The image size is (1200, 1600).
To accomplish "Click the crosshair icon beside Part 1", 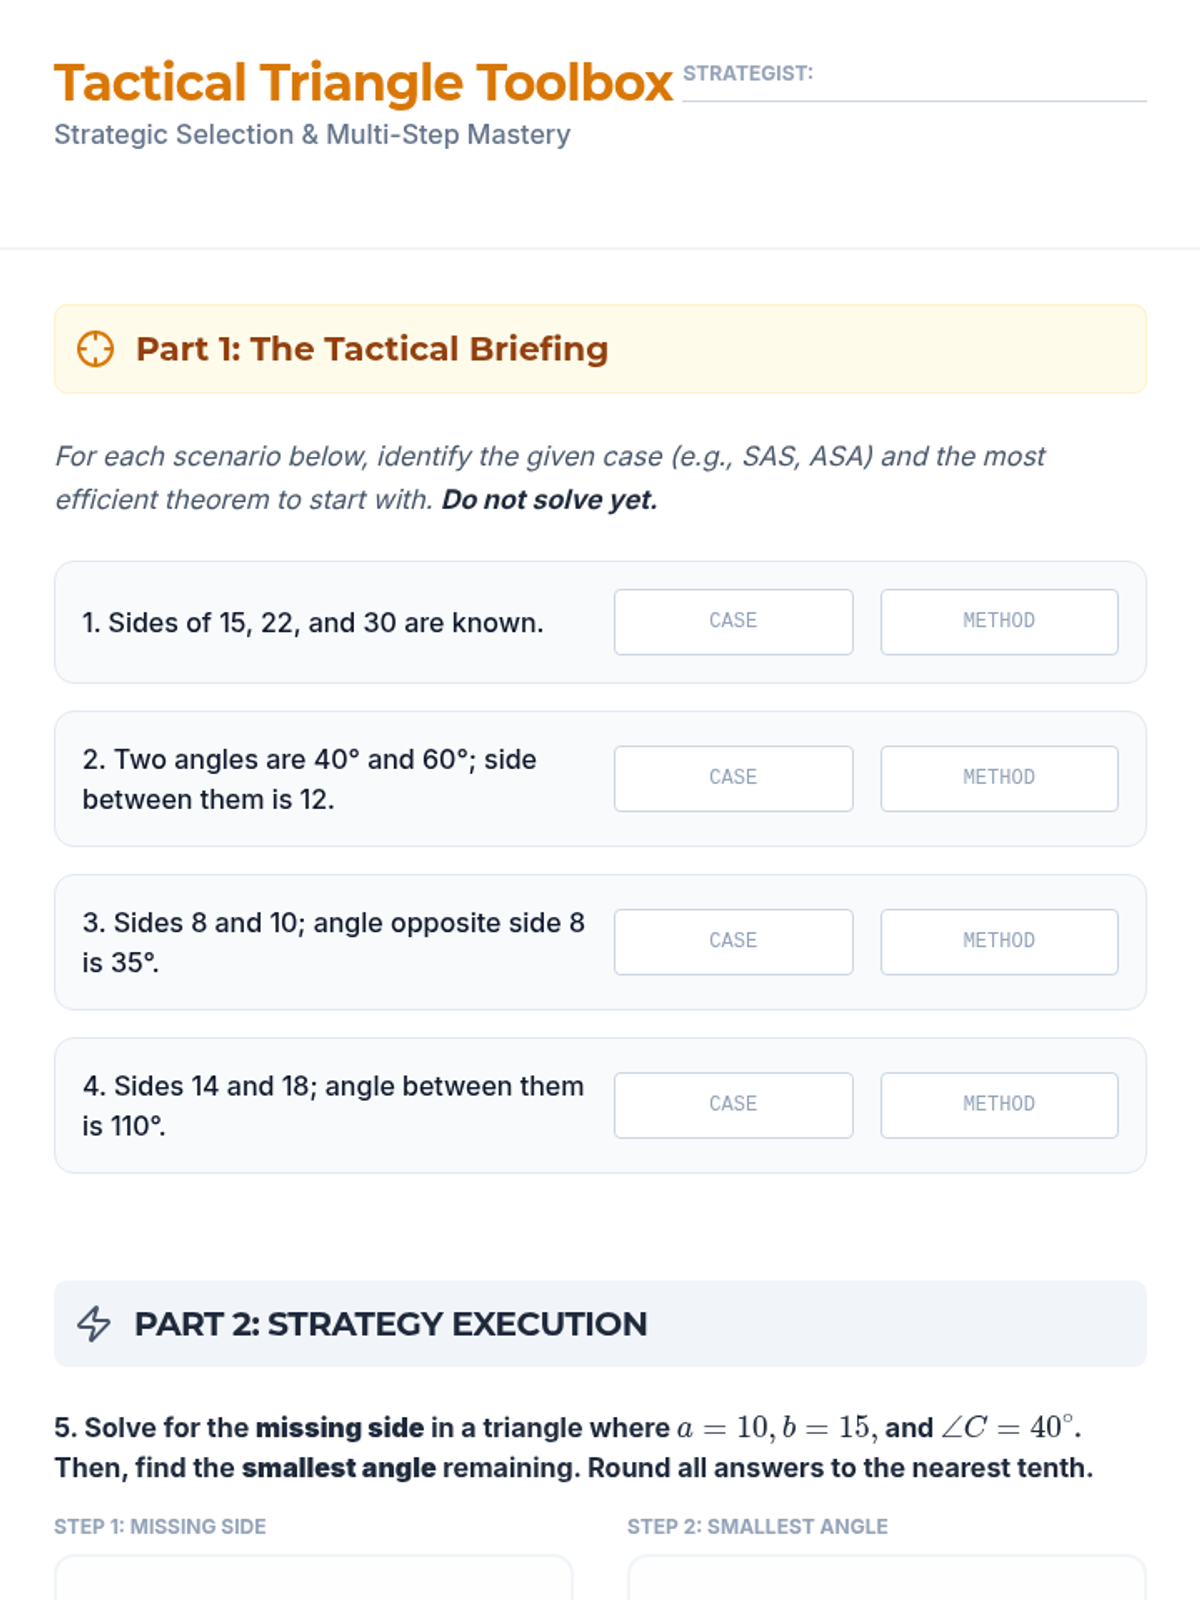I will tap(95, 349).
